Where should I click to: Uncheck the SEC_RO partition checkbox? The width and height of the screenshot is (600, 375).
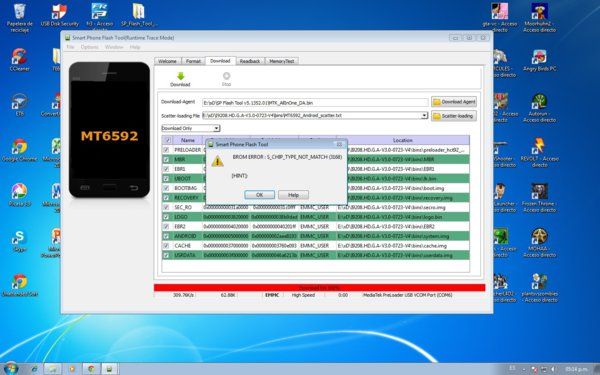(166, 207)
